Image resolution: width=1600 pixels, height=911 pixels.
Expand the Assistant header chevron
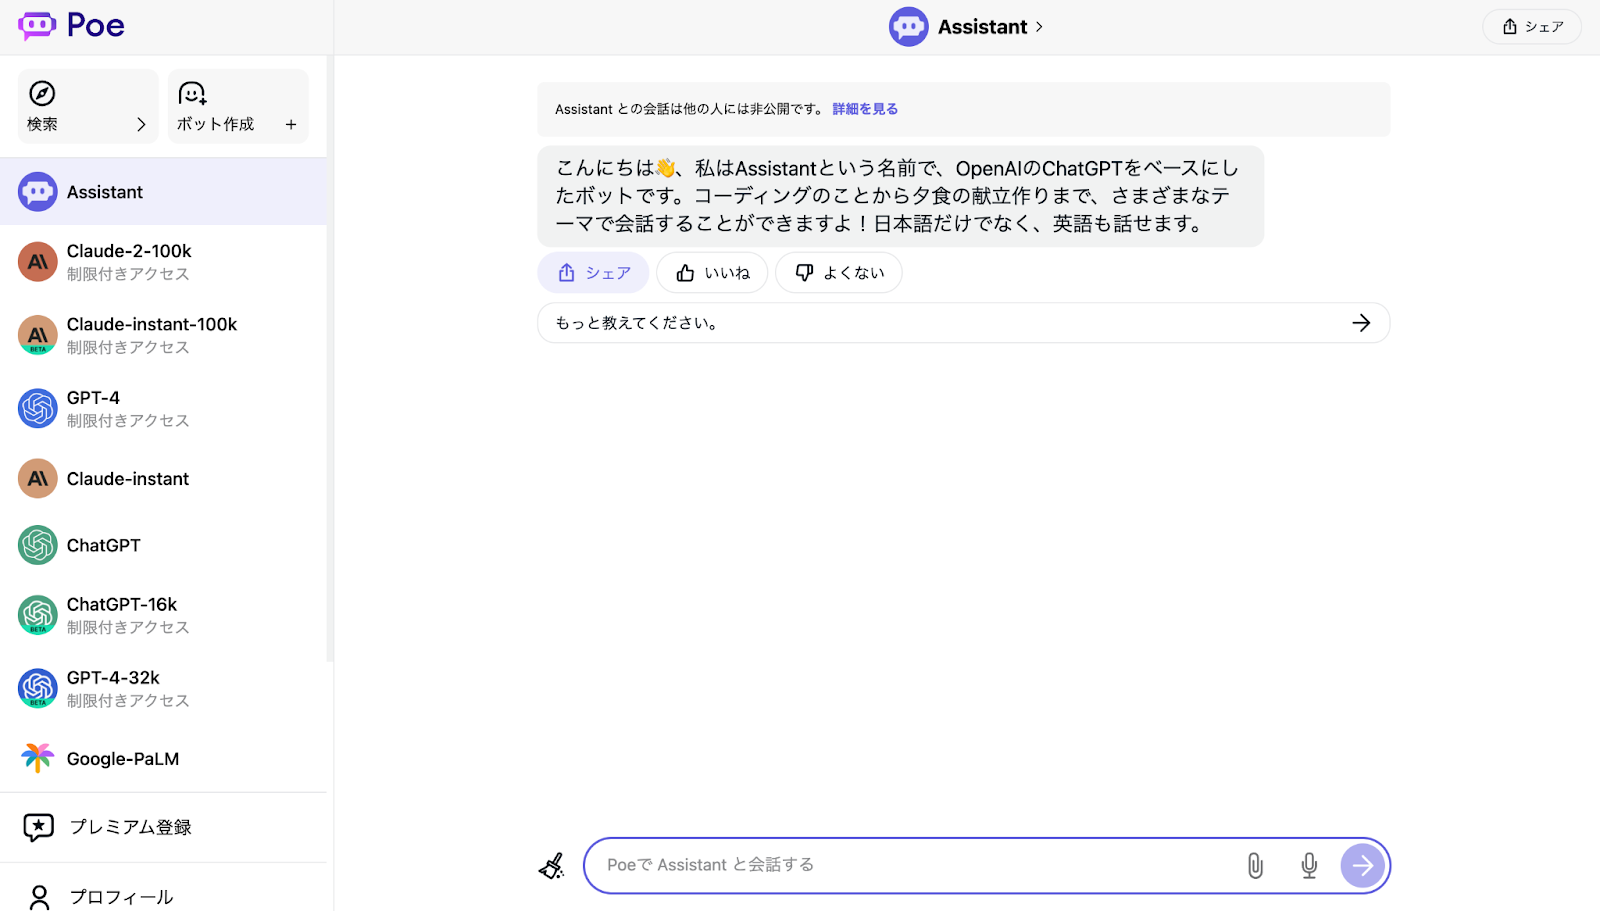tap(1039, 27)
